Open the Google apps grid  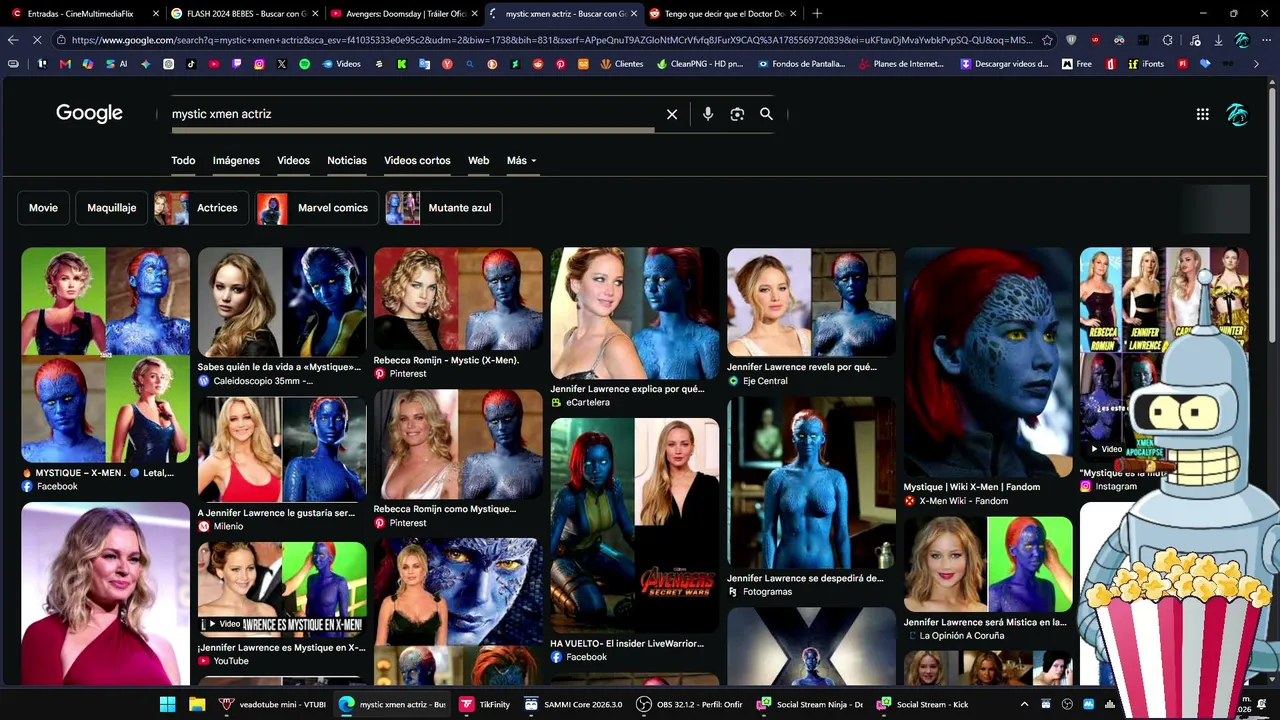point(1203,114)
